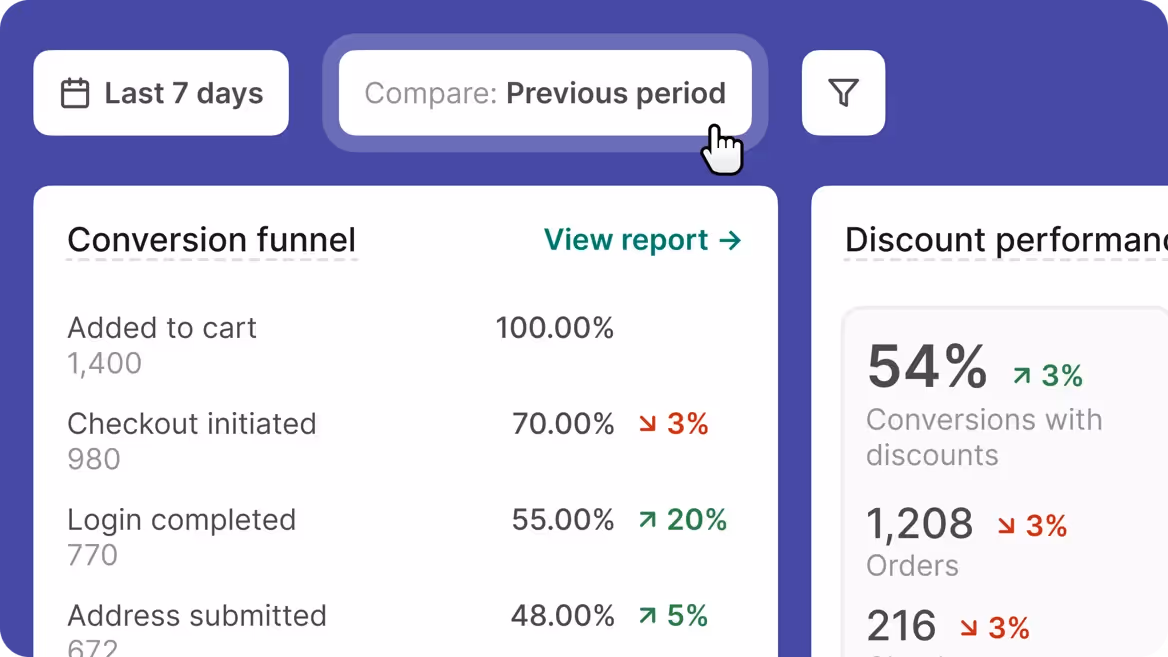Click the Orders label
The width and height of the screenshot is (1168, 657).
point(912,566)
